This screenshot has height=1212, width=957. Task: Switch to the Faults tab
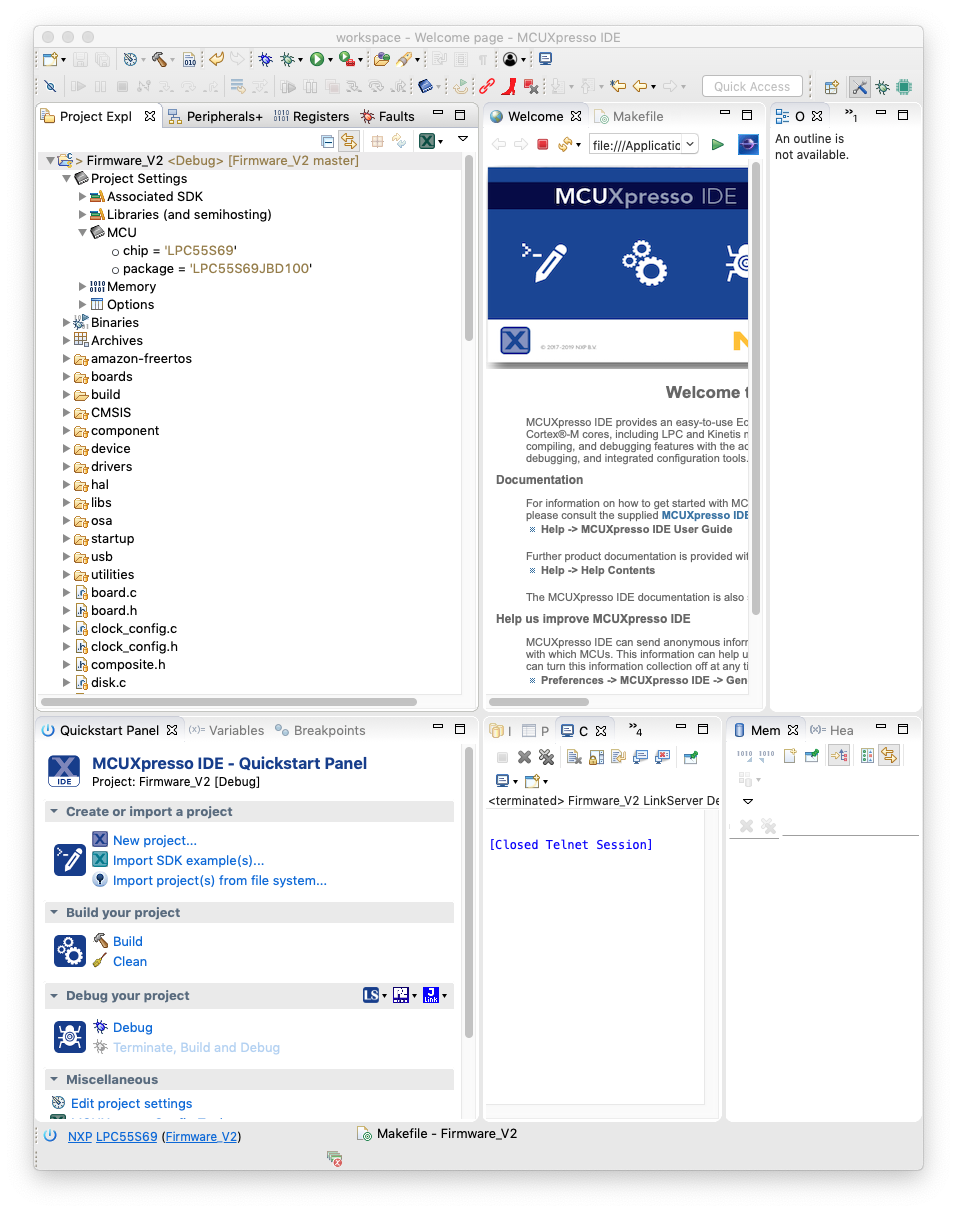click(x=388, y=116)
